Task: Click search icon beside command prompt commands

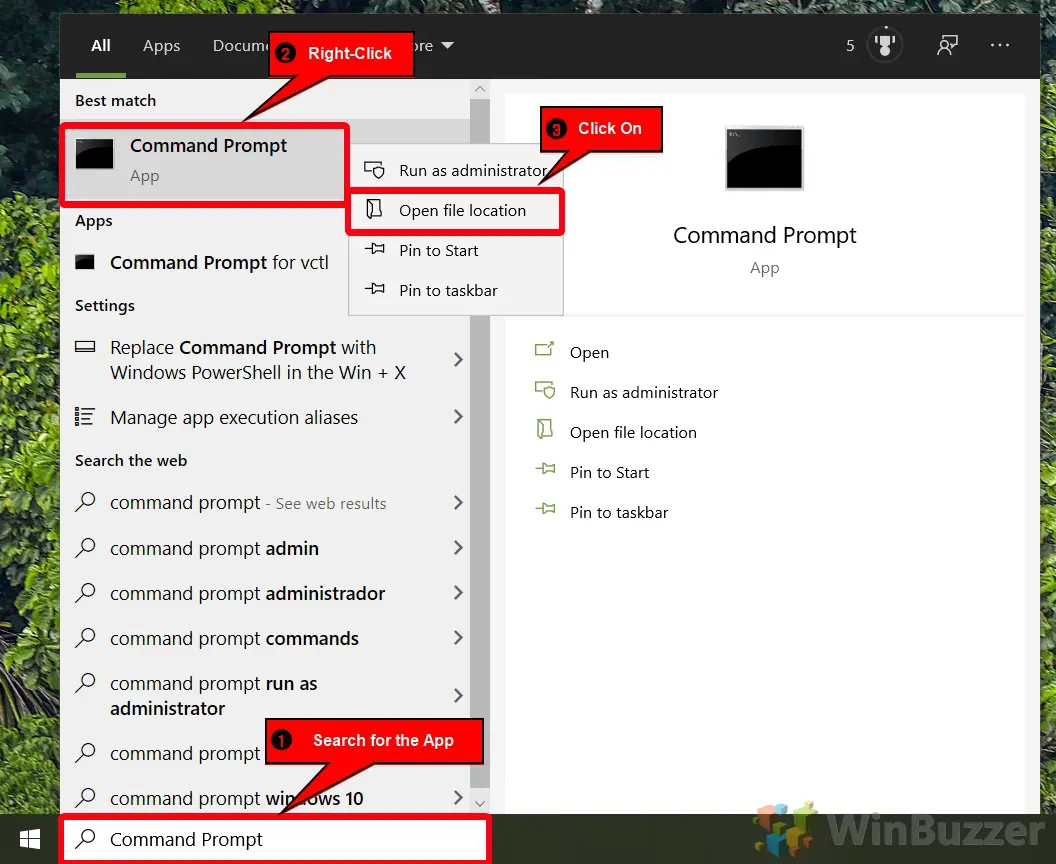Action: tap(86, 637)
